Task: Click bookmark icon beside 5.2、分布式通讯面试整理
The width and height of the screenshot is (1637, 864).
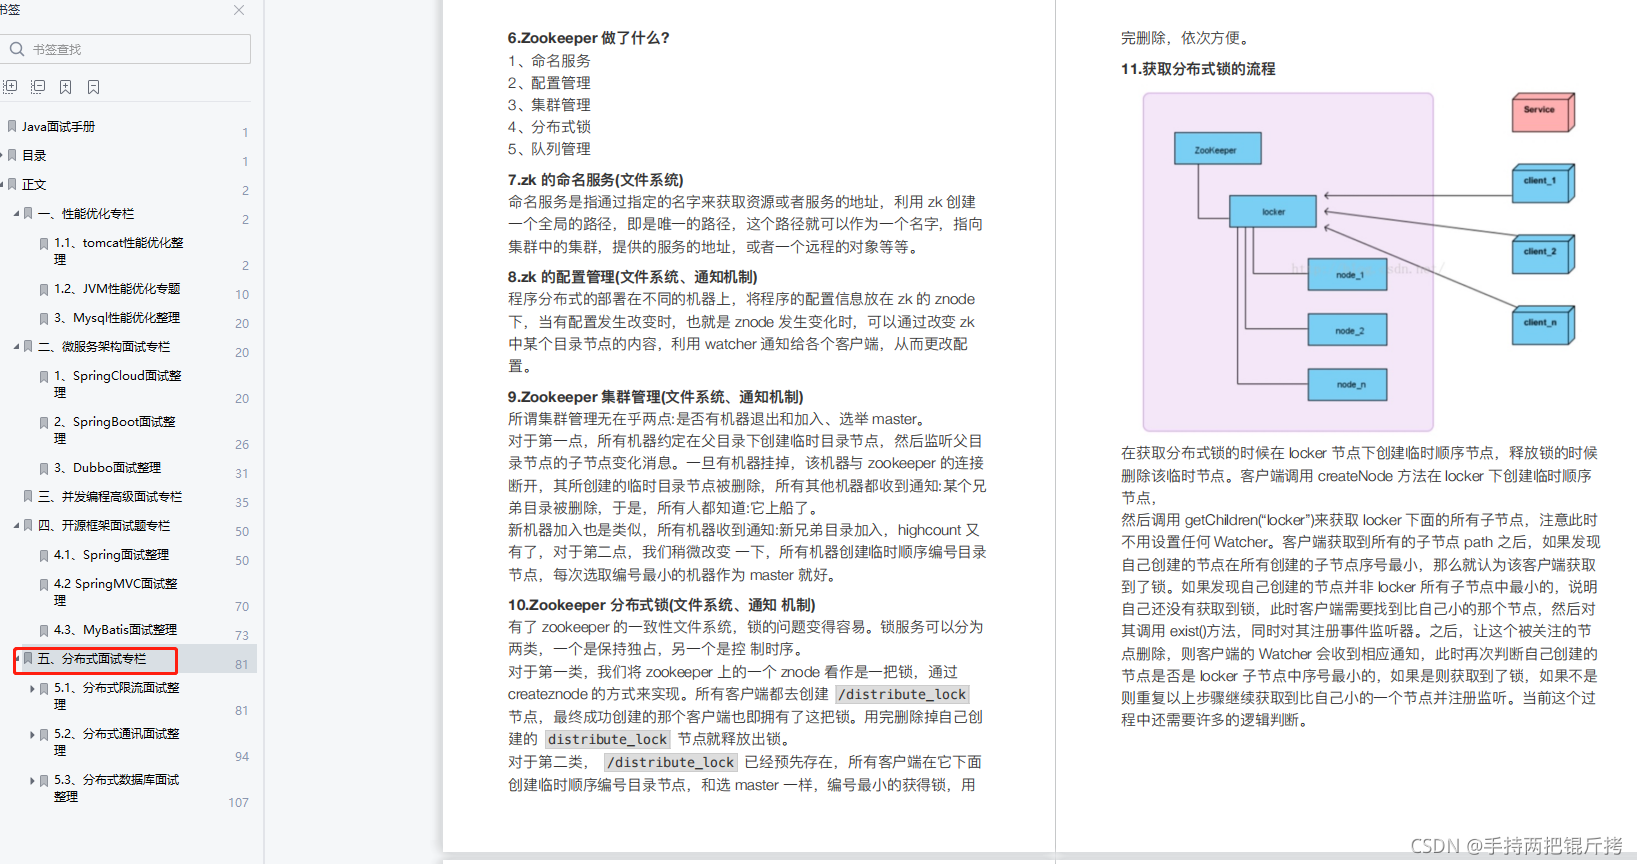Action: tap(44, 734)
